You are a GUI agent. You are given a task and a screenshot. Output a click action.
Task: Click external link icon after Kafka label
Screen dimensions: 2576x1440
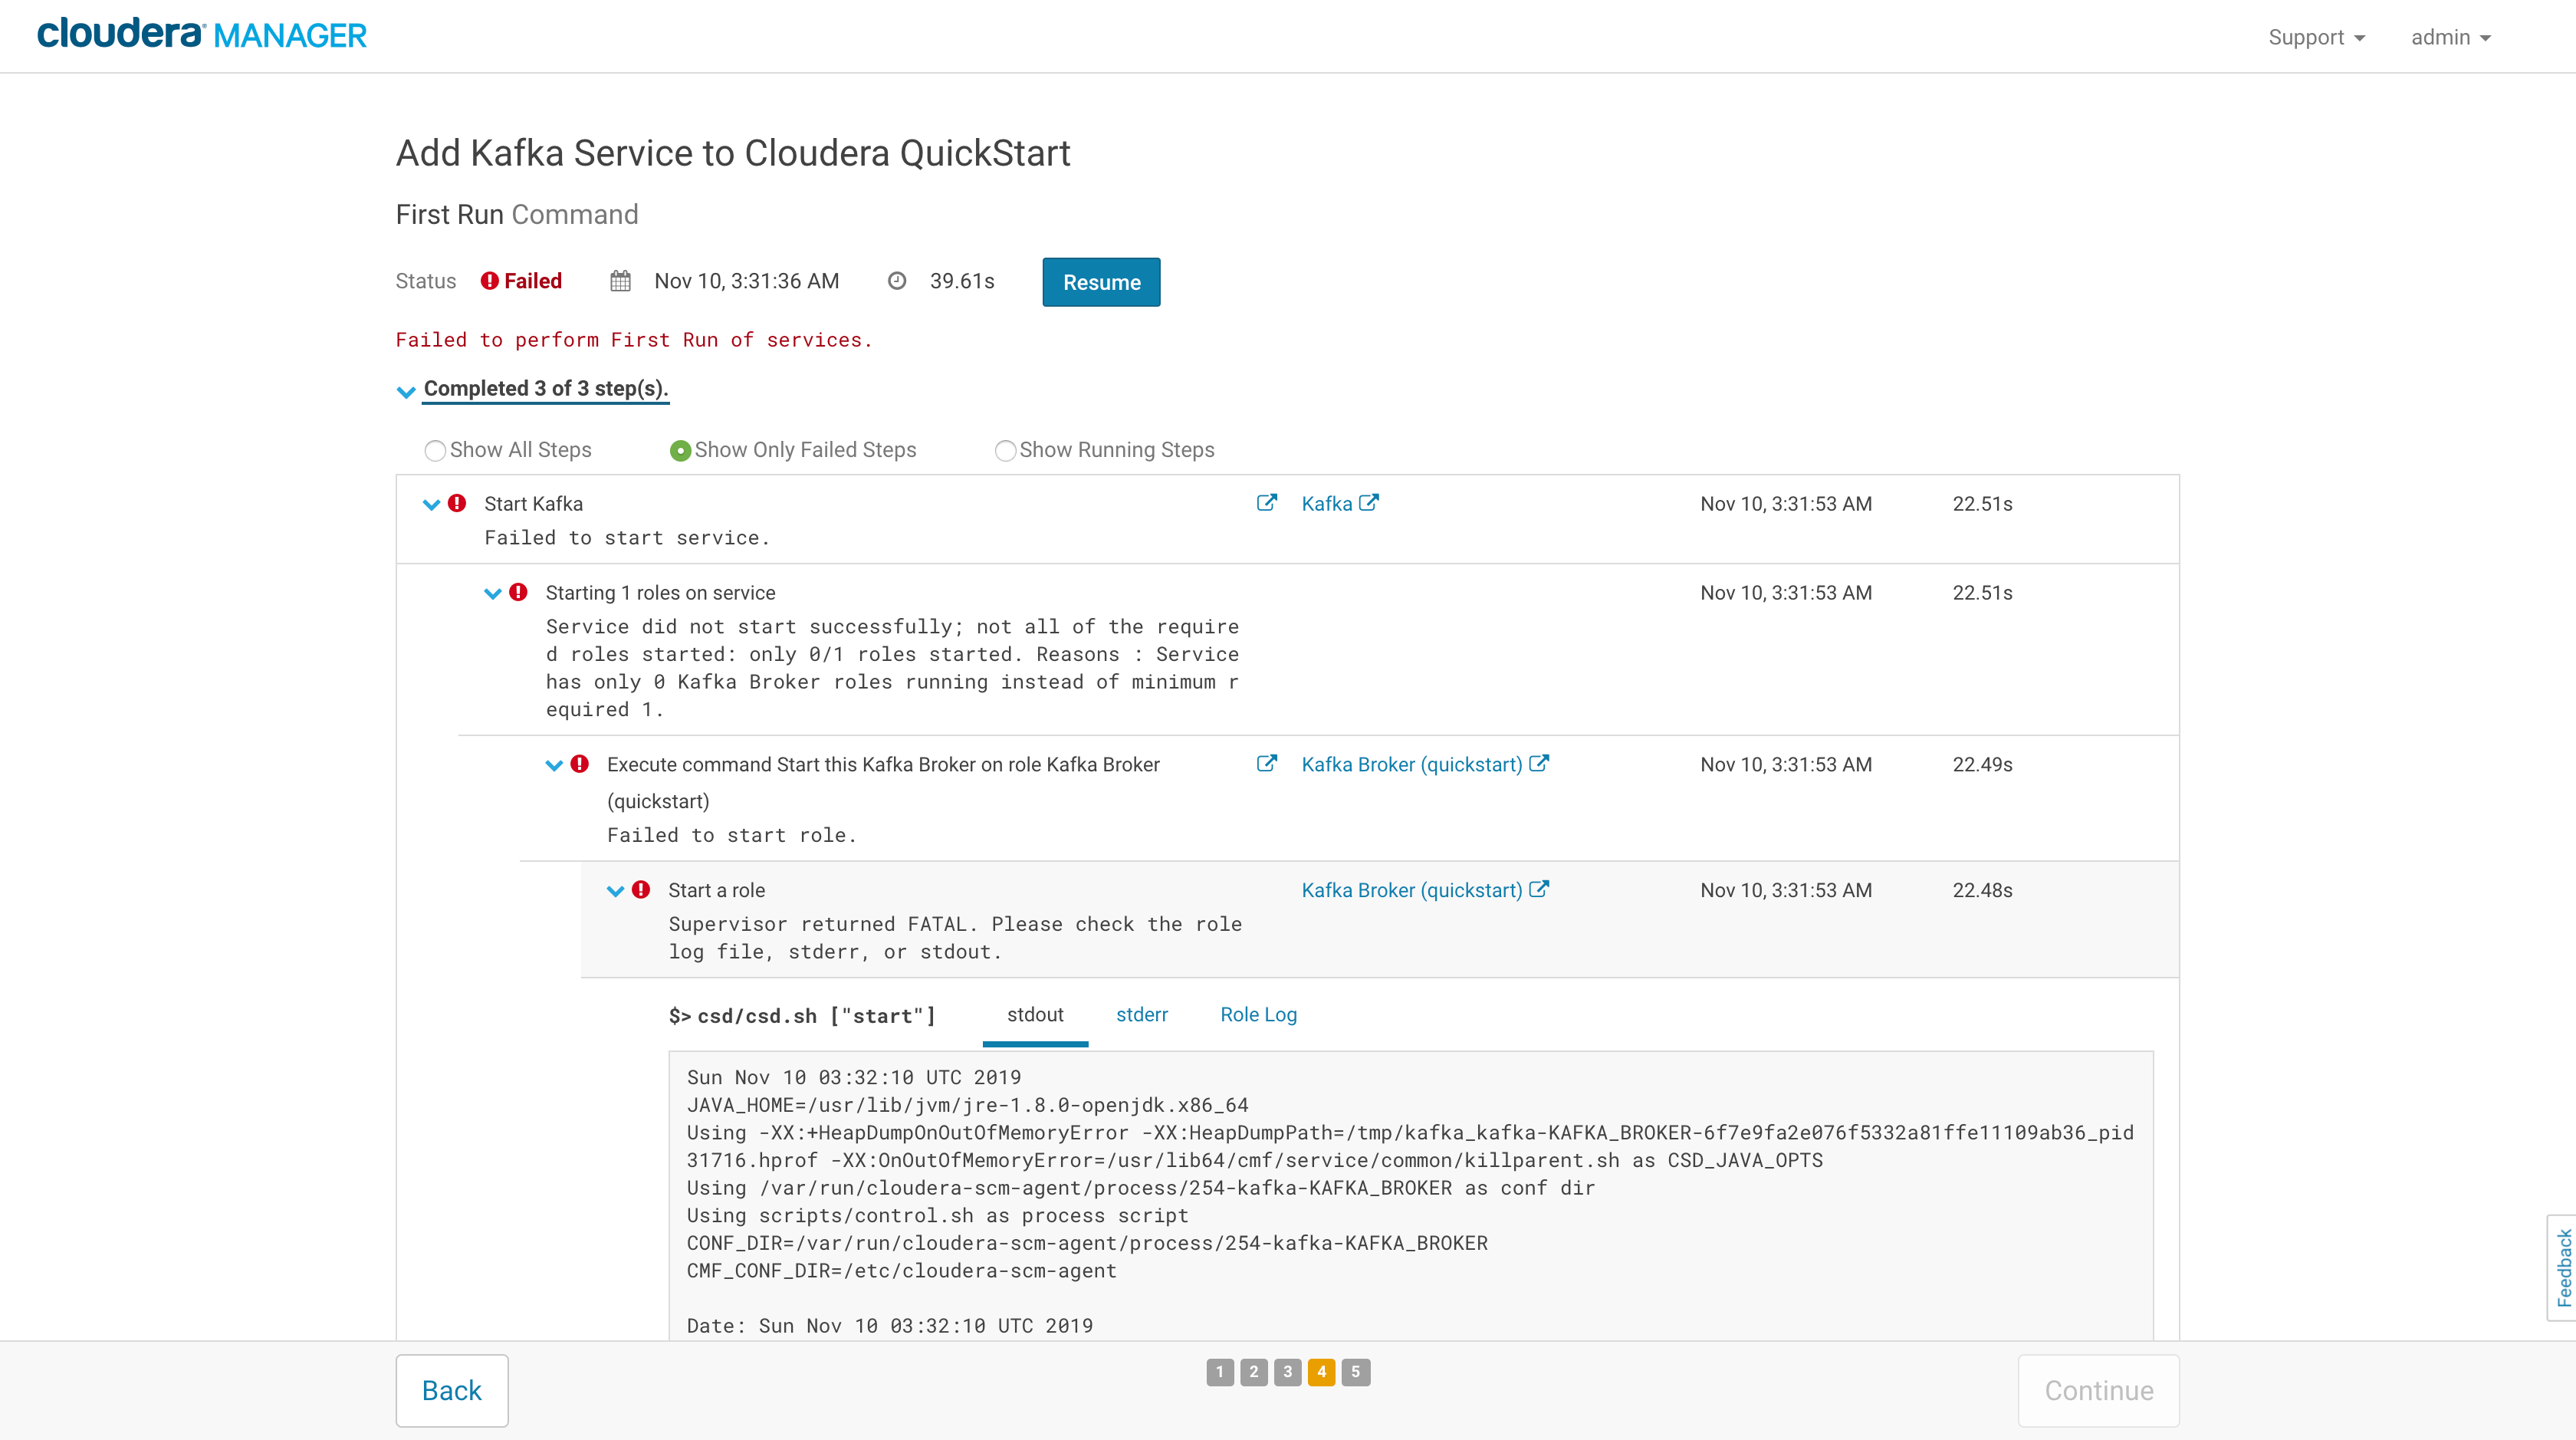(1369, 503)
